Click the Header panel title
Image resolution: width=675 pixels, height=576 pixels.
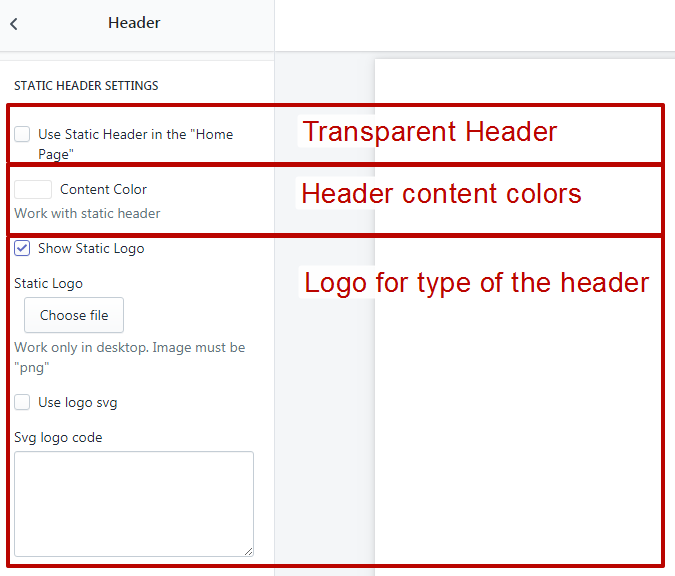pyautogui.click(x=134, y=23)
